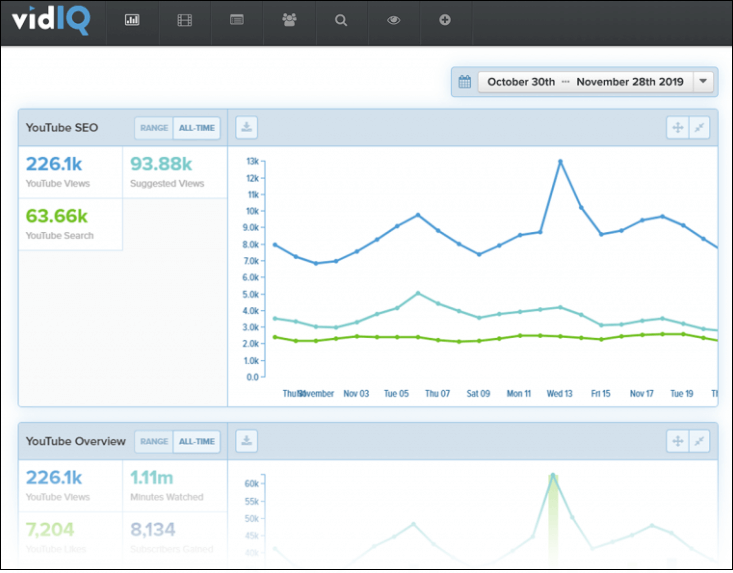
Task: Select 8,134 Subscribers Gained metric
Action: 175,537
